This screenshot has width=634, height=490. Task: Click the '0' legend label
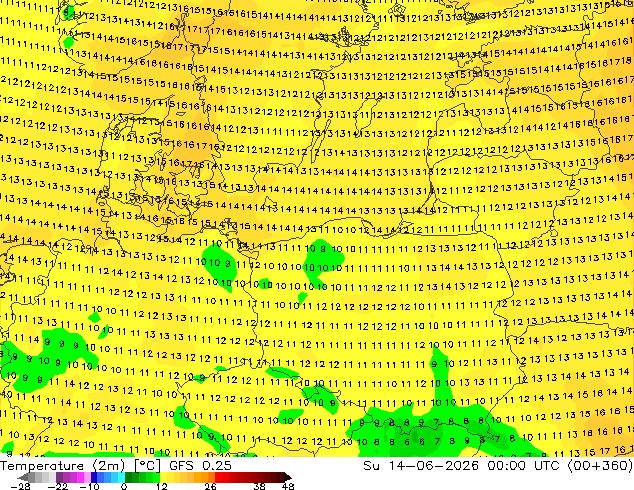click(x=124, y=486)
